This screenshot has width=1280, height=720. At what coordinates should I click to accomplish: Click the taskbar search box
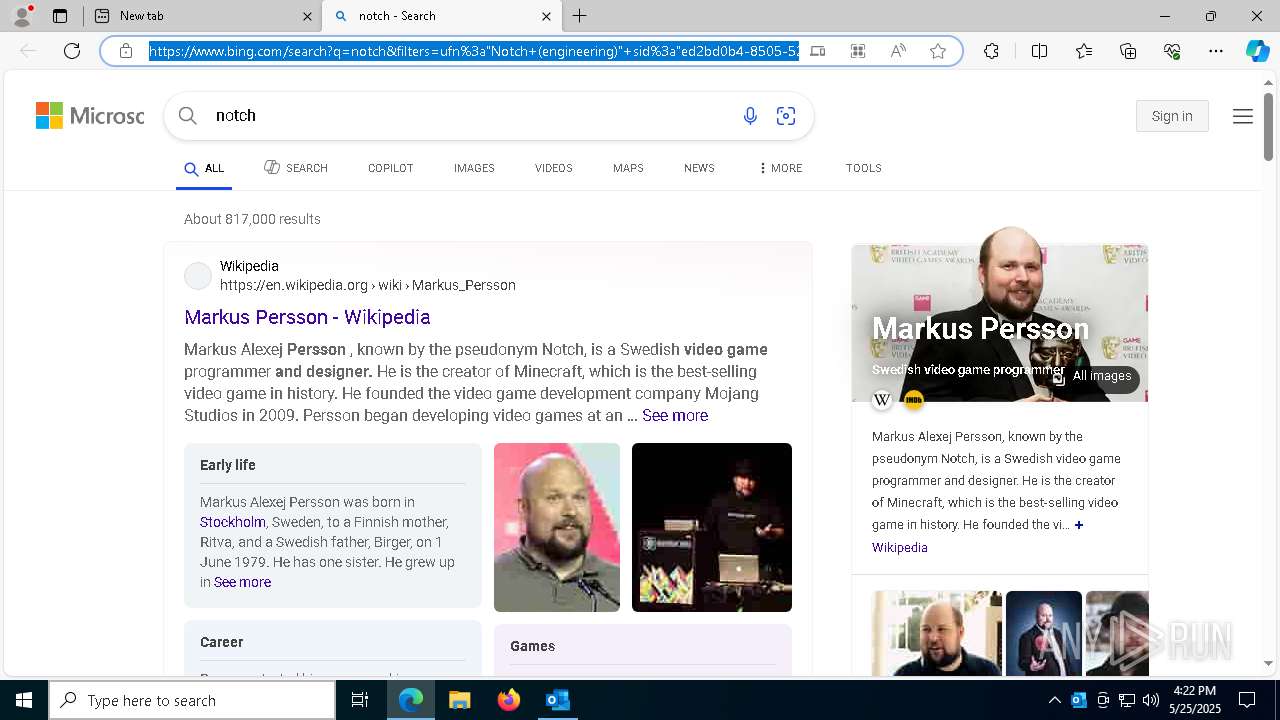click(x=192, y=700)
